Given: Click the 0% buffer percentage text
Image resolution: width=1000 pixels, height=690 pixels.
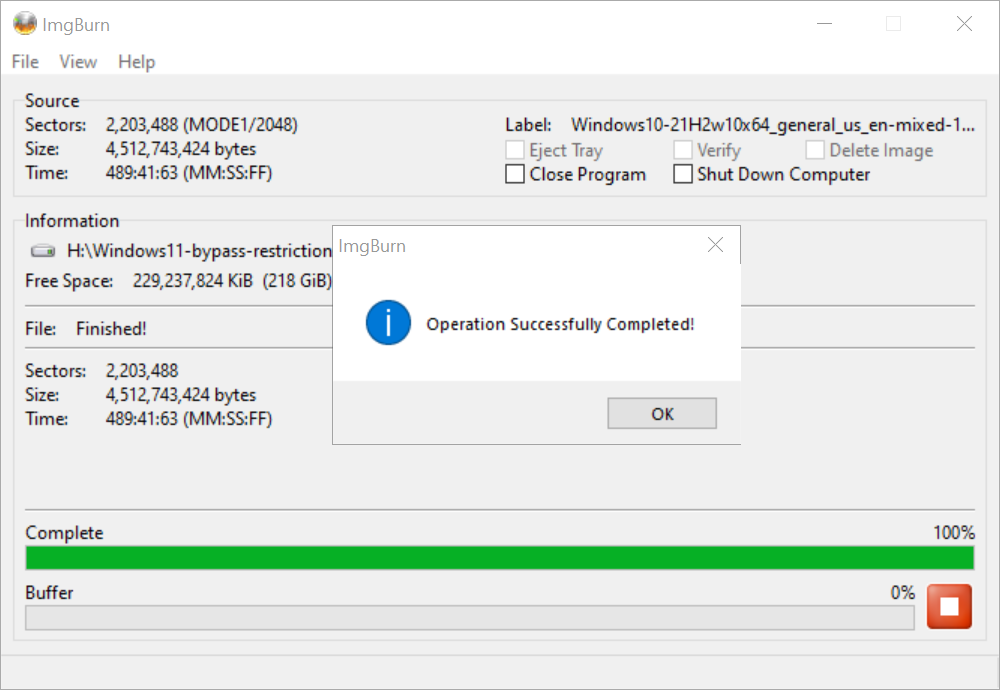Looking at the screenshot, I should [902, 592].
